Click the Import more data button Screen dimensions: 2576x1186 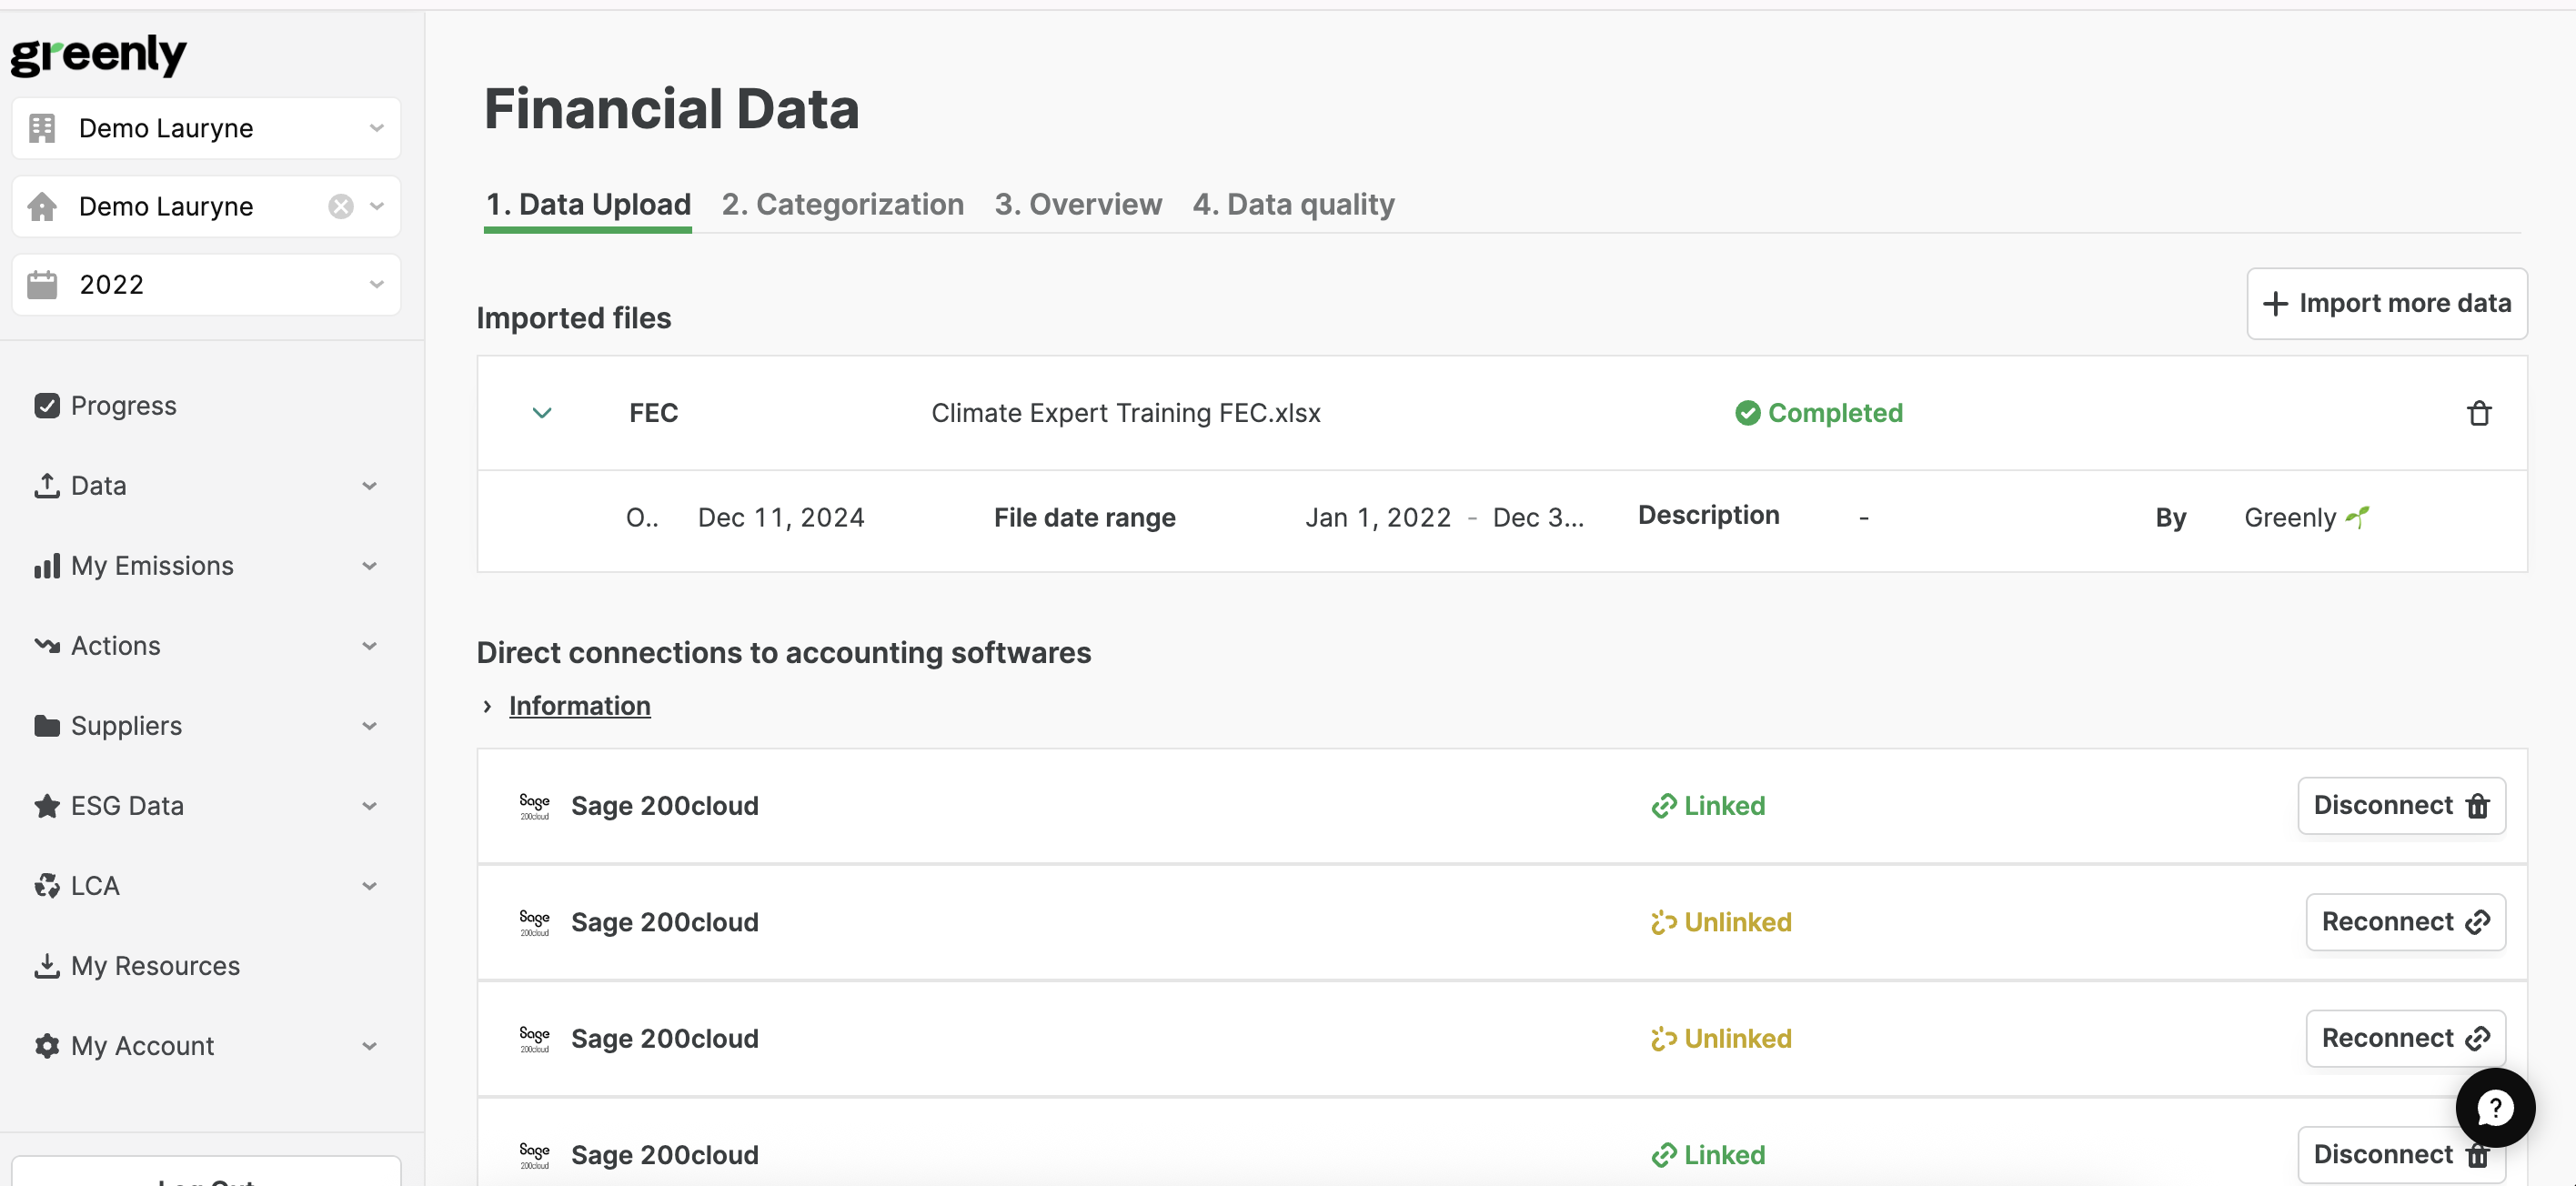(x=2386, y=303)
